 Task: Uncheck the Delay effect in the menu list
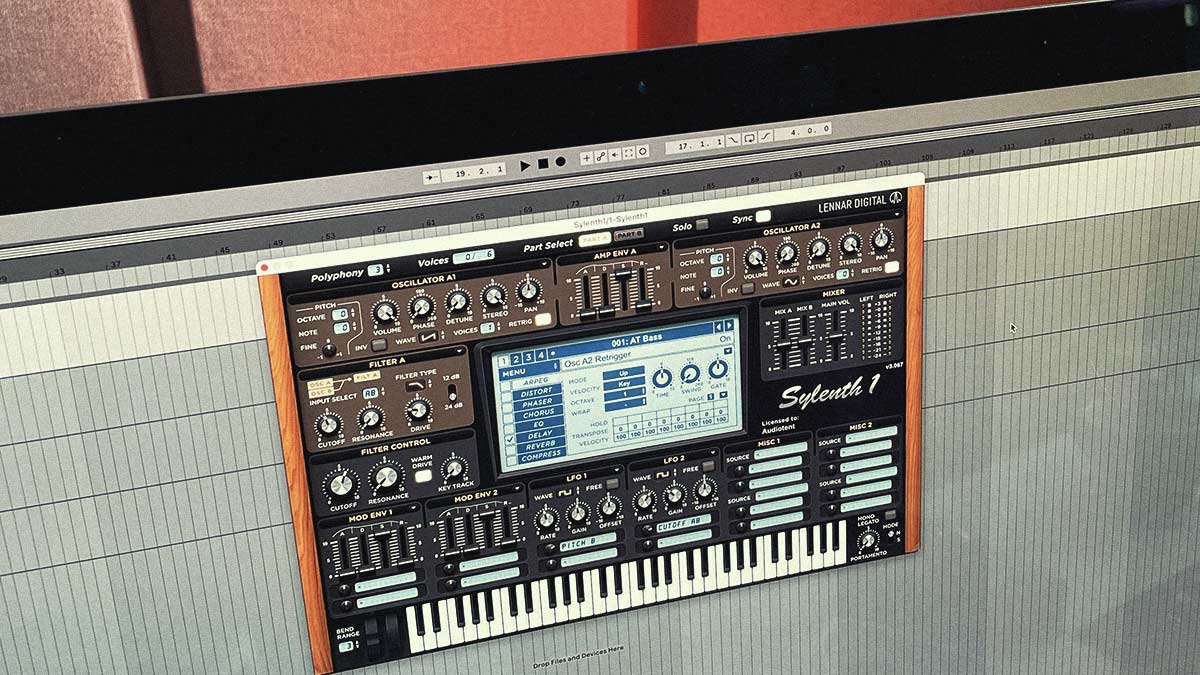pos(510,440)
